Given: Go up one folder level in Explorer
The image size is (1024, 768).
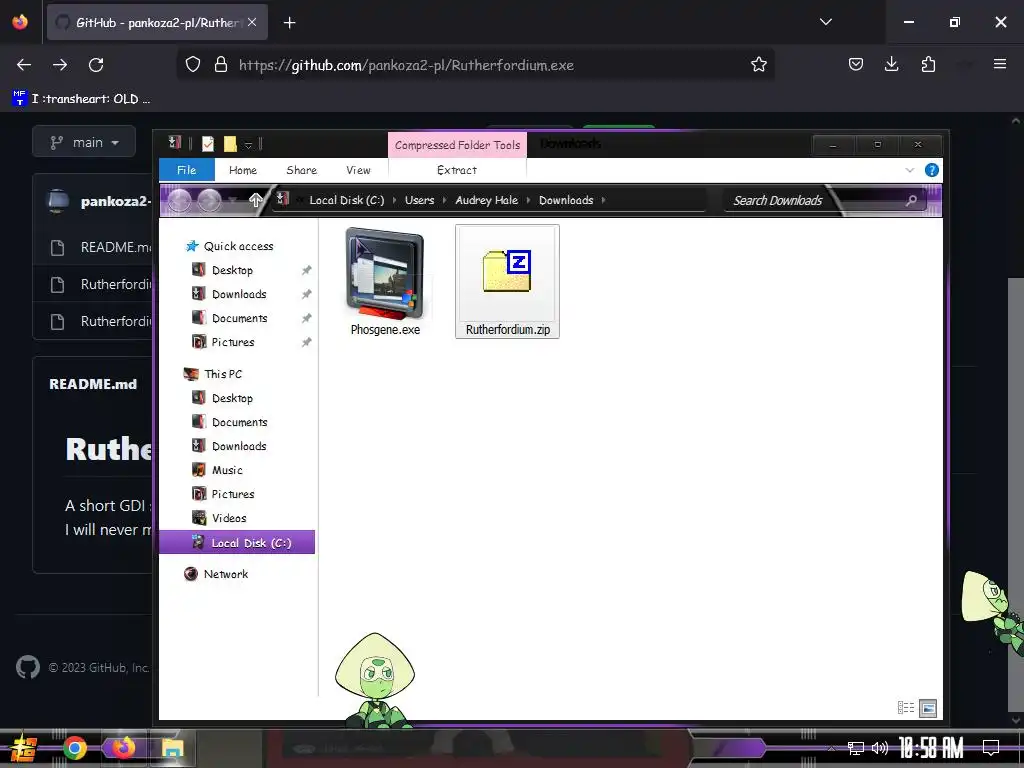Looking at the screenshot, I should [255, 200].
